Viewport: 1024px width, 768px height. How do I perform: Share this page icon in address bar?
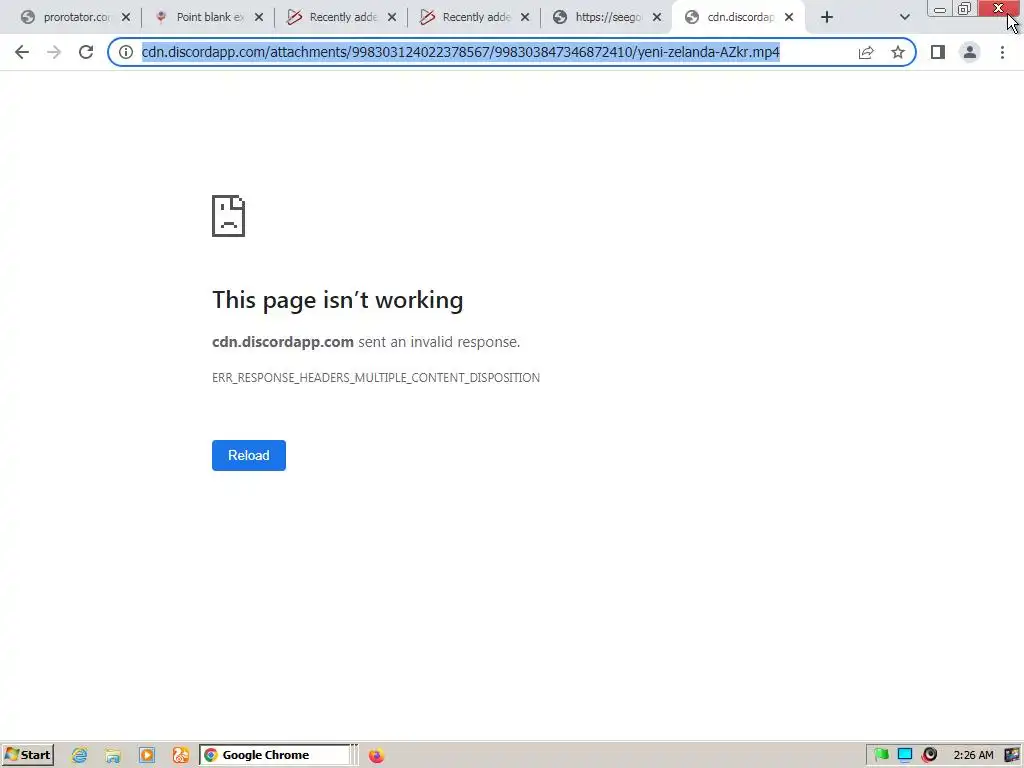point(866,52)
